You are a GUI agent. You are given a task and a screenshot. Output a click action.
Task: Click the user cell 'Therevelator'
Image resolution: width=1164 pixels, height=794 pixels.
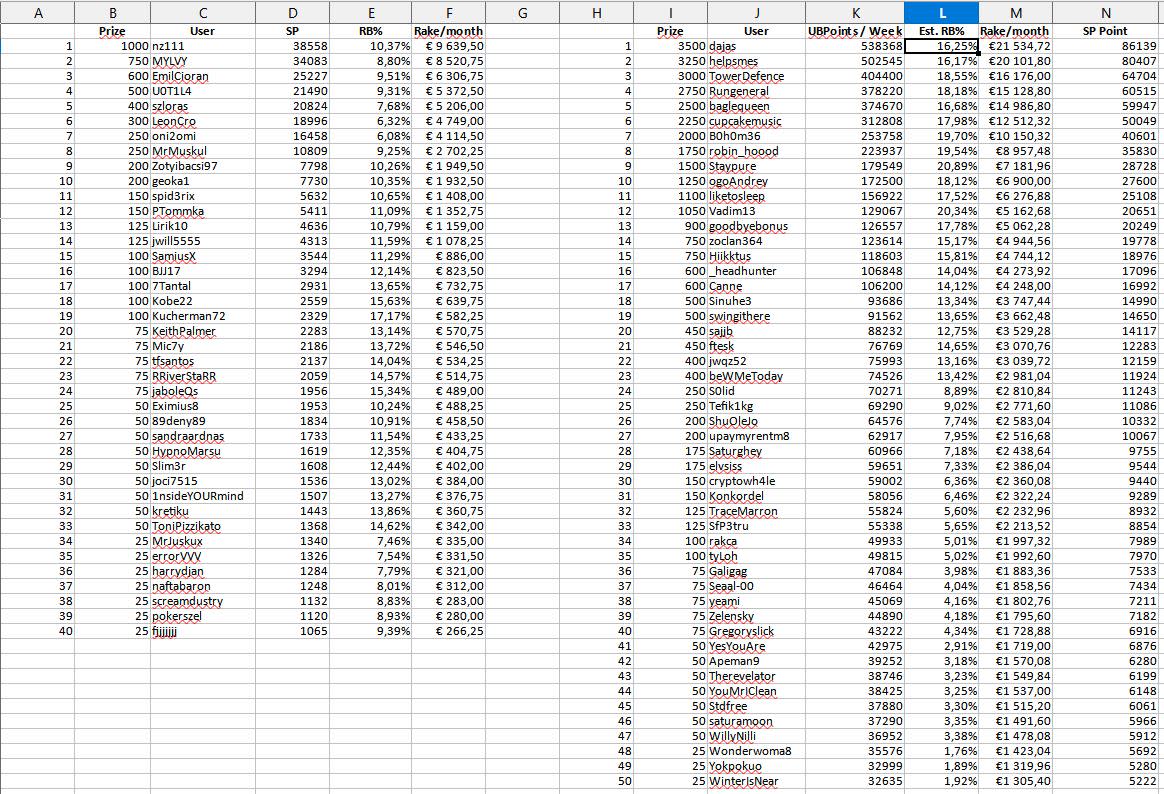click(x=756, y=676)
